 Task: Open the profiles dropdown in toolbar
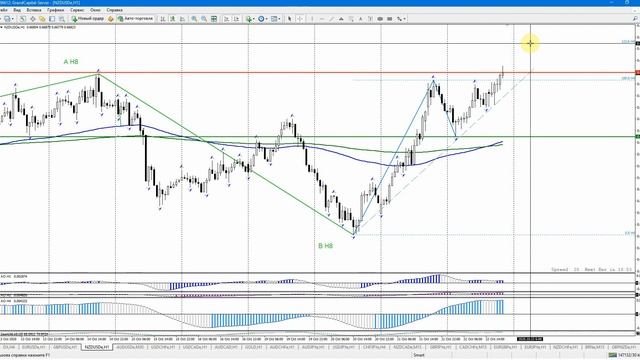pyautogui.click(x=8, y=19)
